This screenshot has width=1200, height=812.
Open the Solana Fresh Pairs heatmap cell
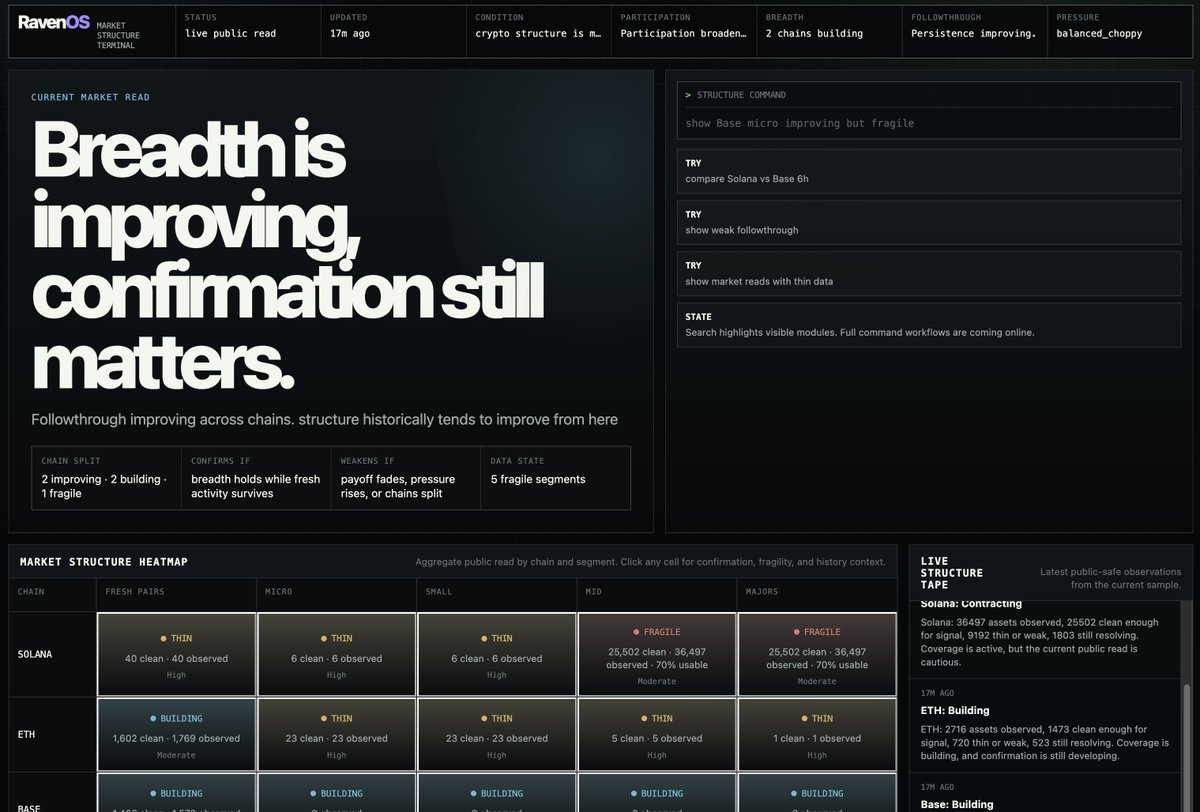click(x=176, y=654)
